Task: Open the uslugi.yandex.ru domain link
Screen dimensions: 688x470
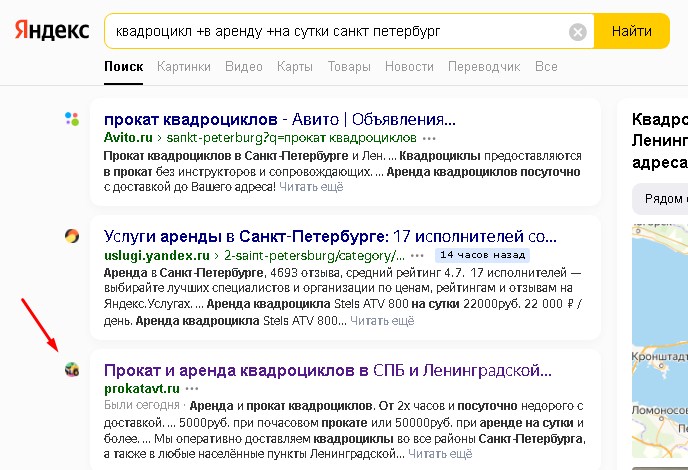Action: 157,255
